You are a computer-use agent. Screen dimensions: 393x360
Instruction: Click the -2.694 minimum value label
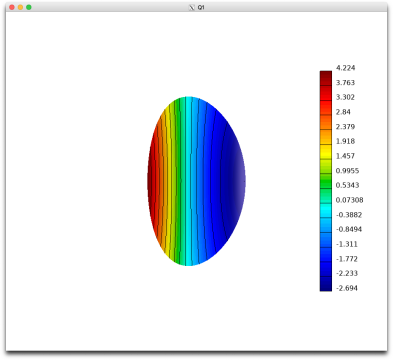347,288
